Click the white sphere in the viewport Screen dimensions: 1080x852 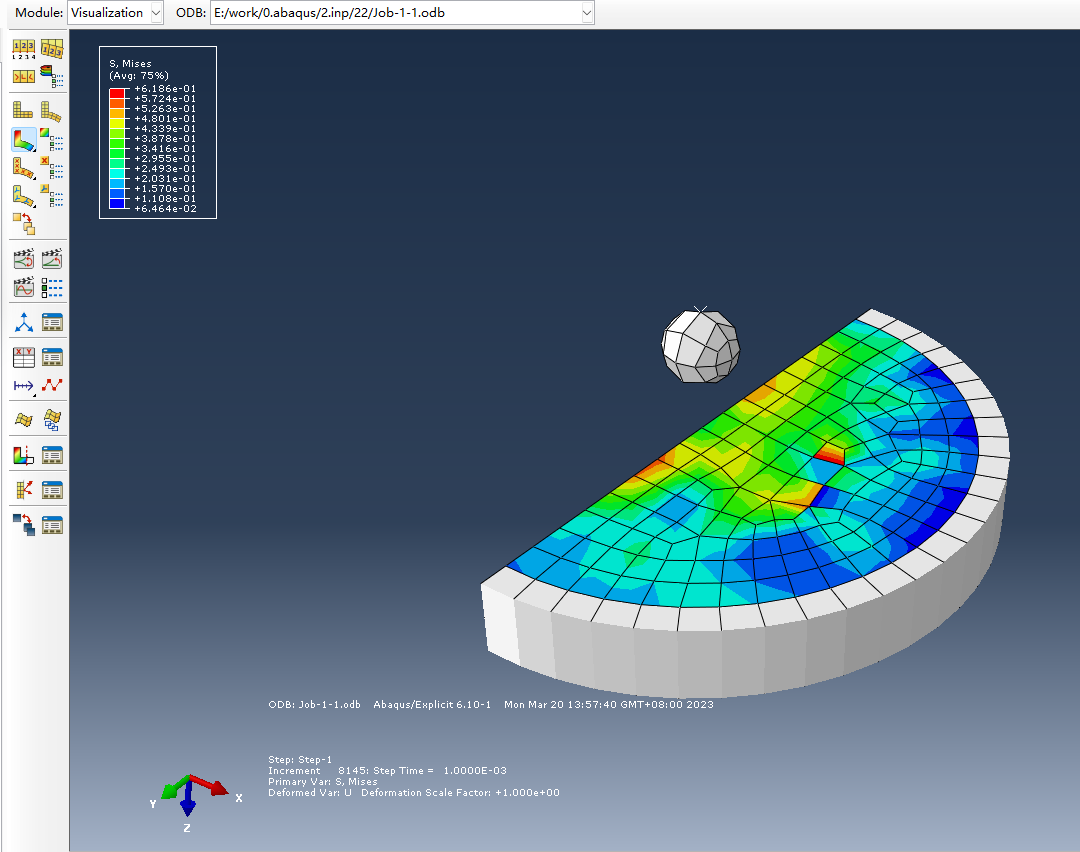click(701, 345)
